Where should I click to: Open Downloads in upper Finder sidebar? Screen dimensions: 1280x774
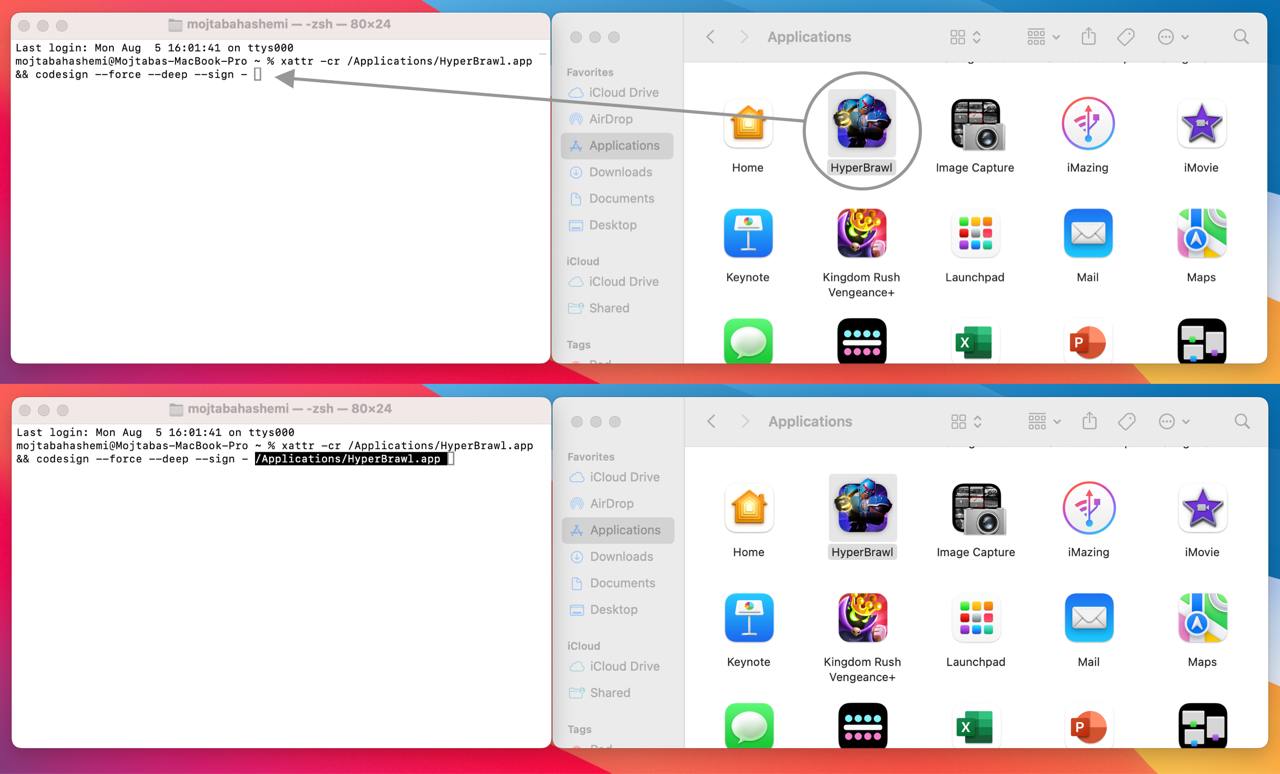pyautogui.click(x=616, y=172)
